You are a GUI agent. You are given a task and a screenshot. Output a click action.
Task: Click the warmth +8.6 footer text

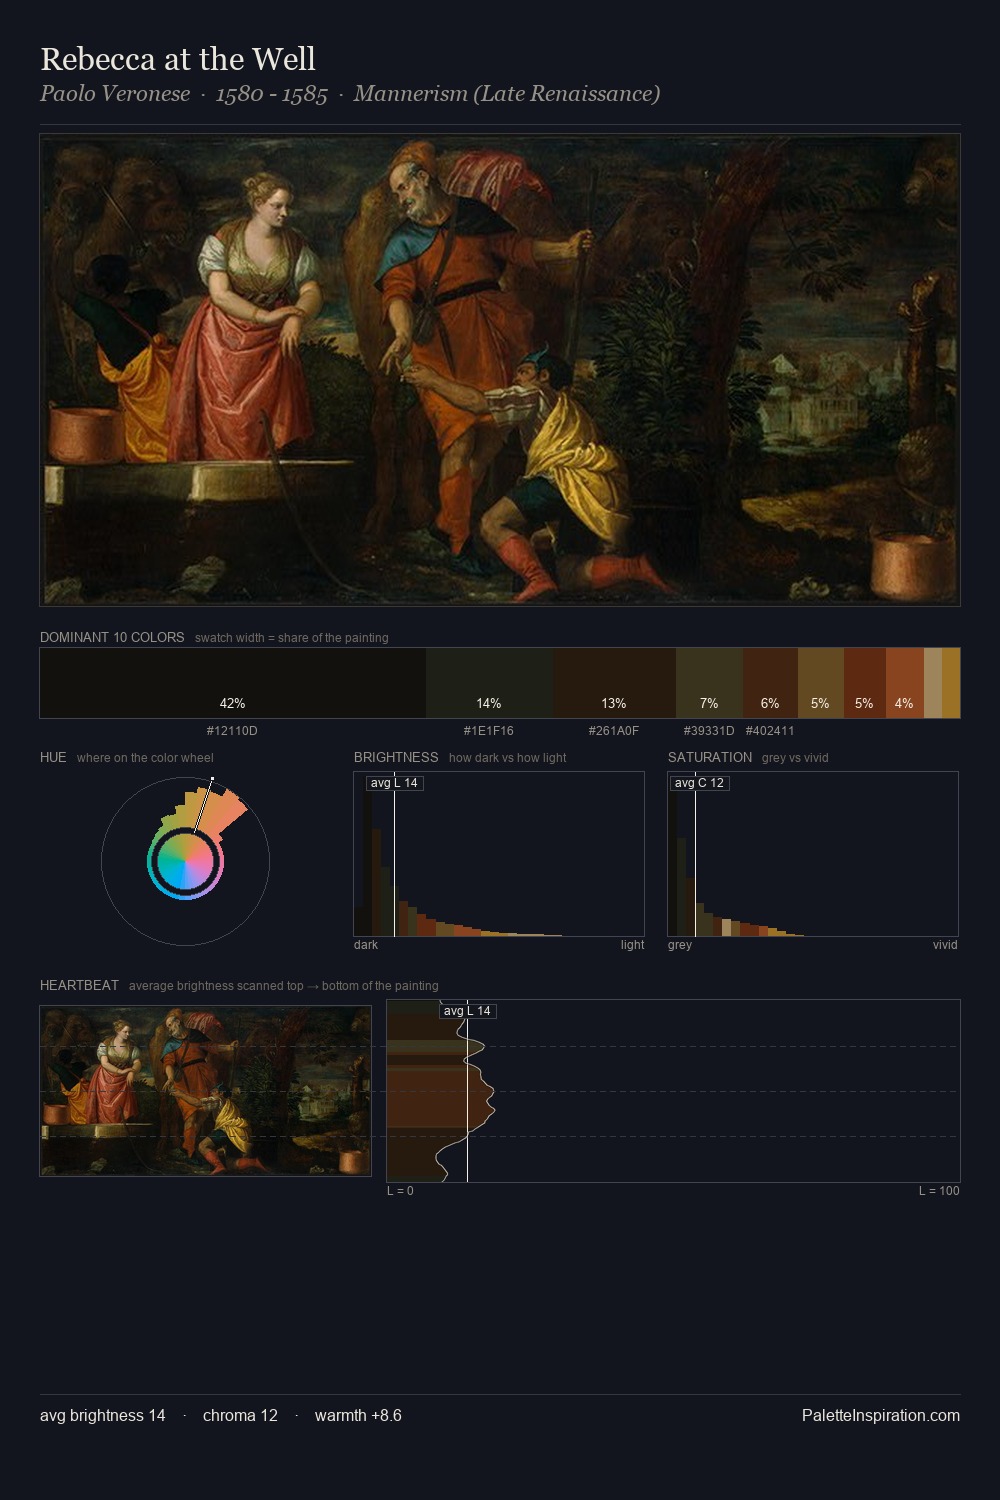tap(358, 1415)
